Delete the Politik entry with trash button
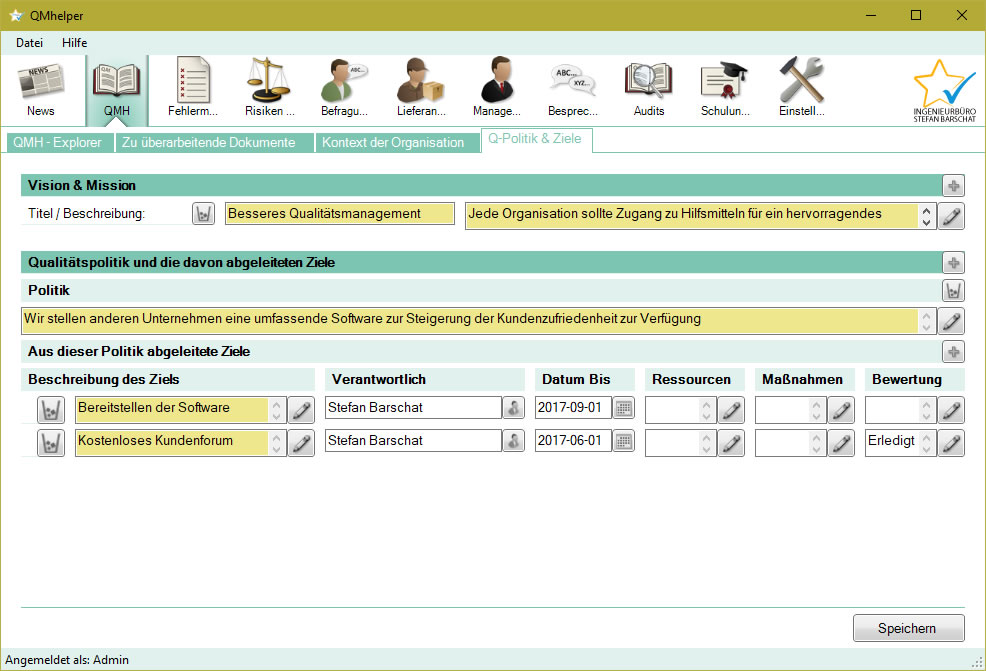The height and width of the screenshot is (671, 986). (953, 291)
